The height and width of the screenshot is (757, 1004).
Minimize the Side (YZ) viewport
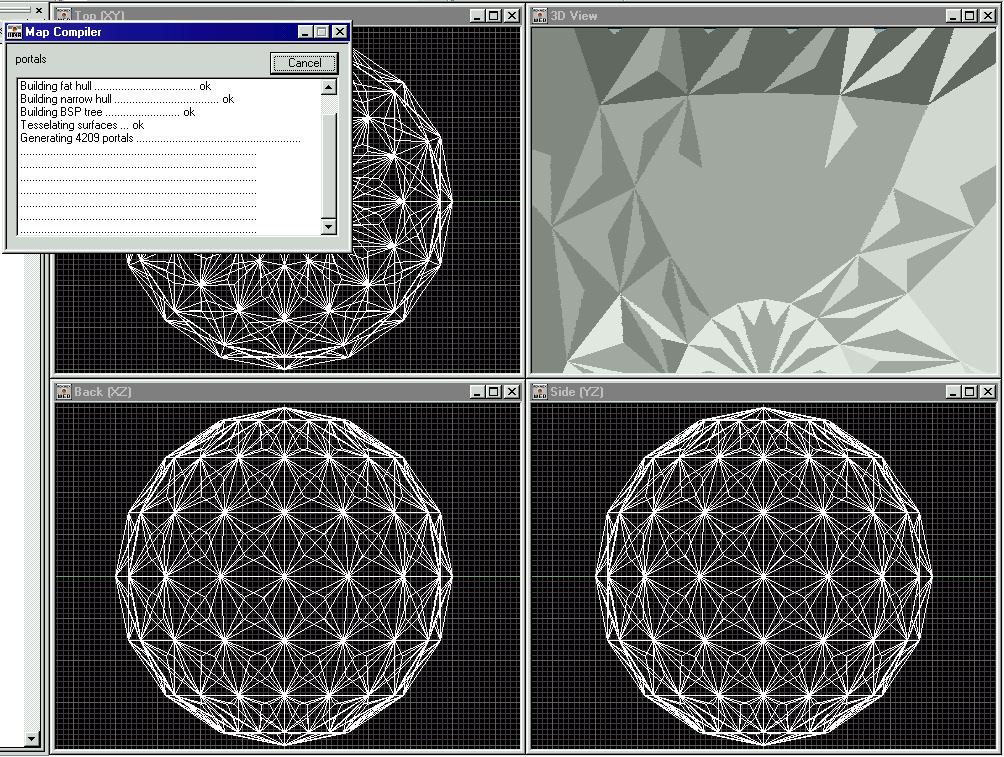click(x=953, y=392)
